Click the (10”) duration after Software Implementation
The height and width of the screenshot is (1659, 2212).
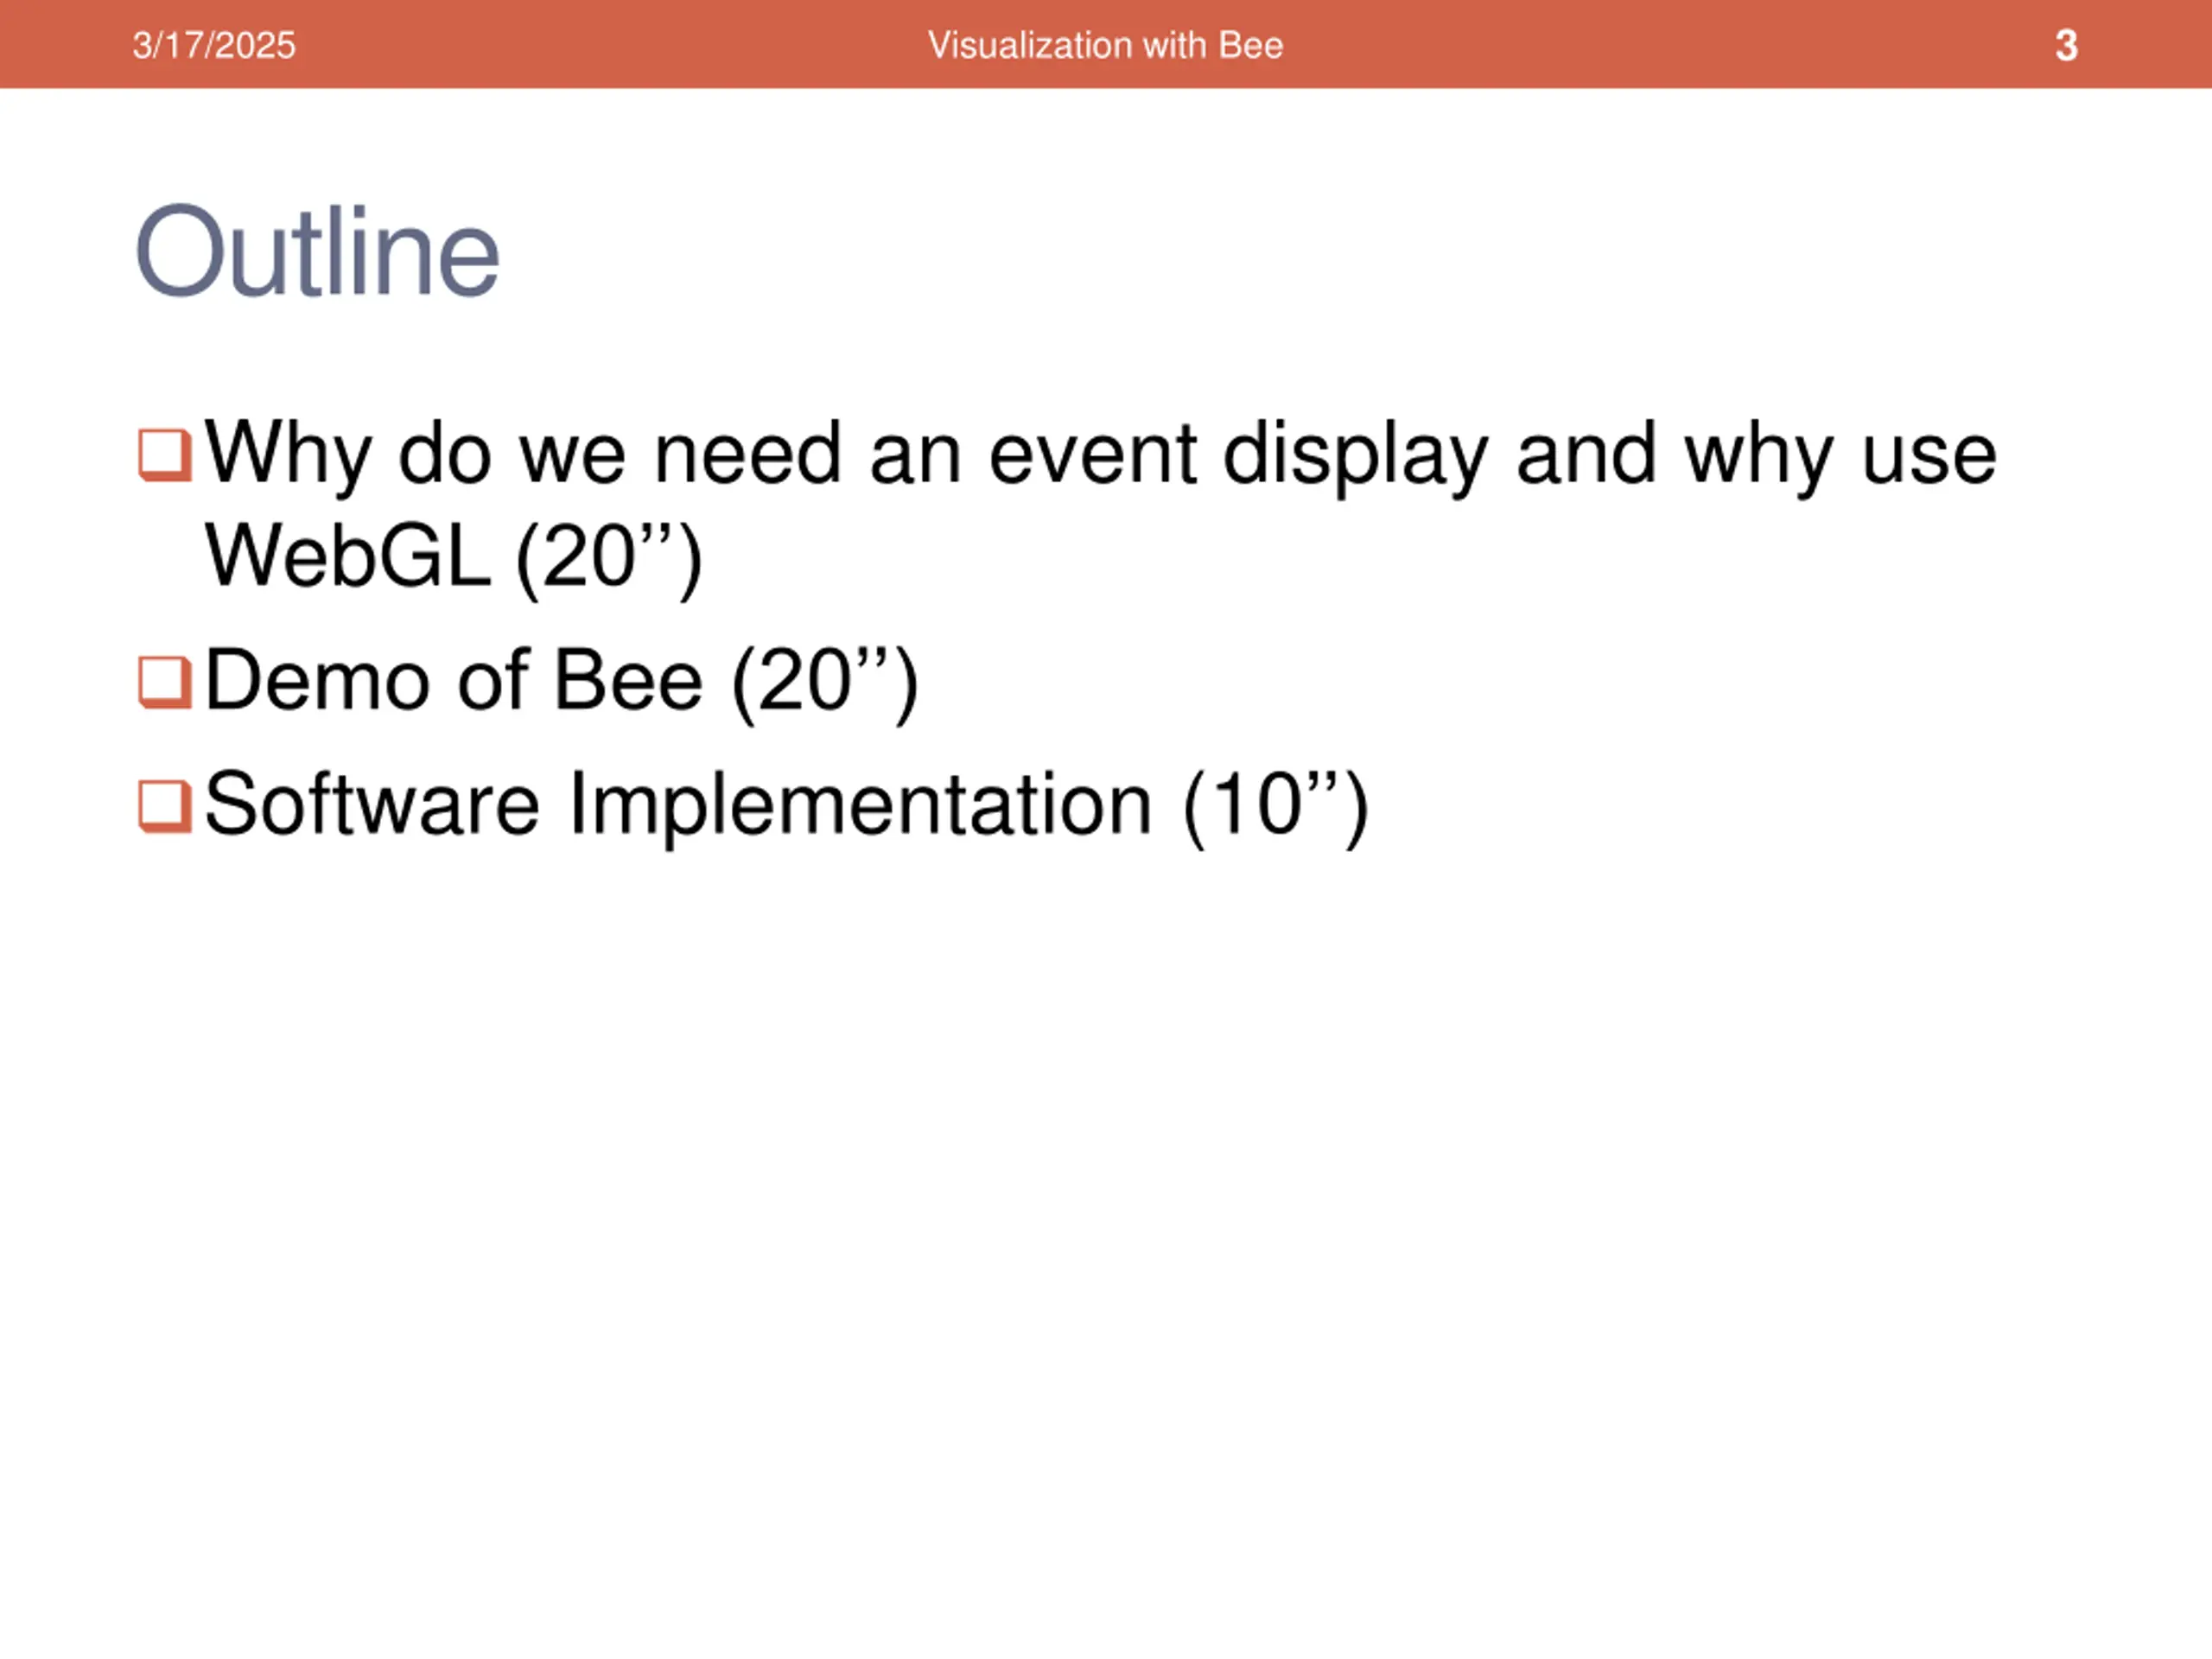click(x=1274, y=805)
